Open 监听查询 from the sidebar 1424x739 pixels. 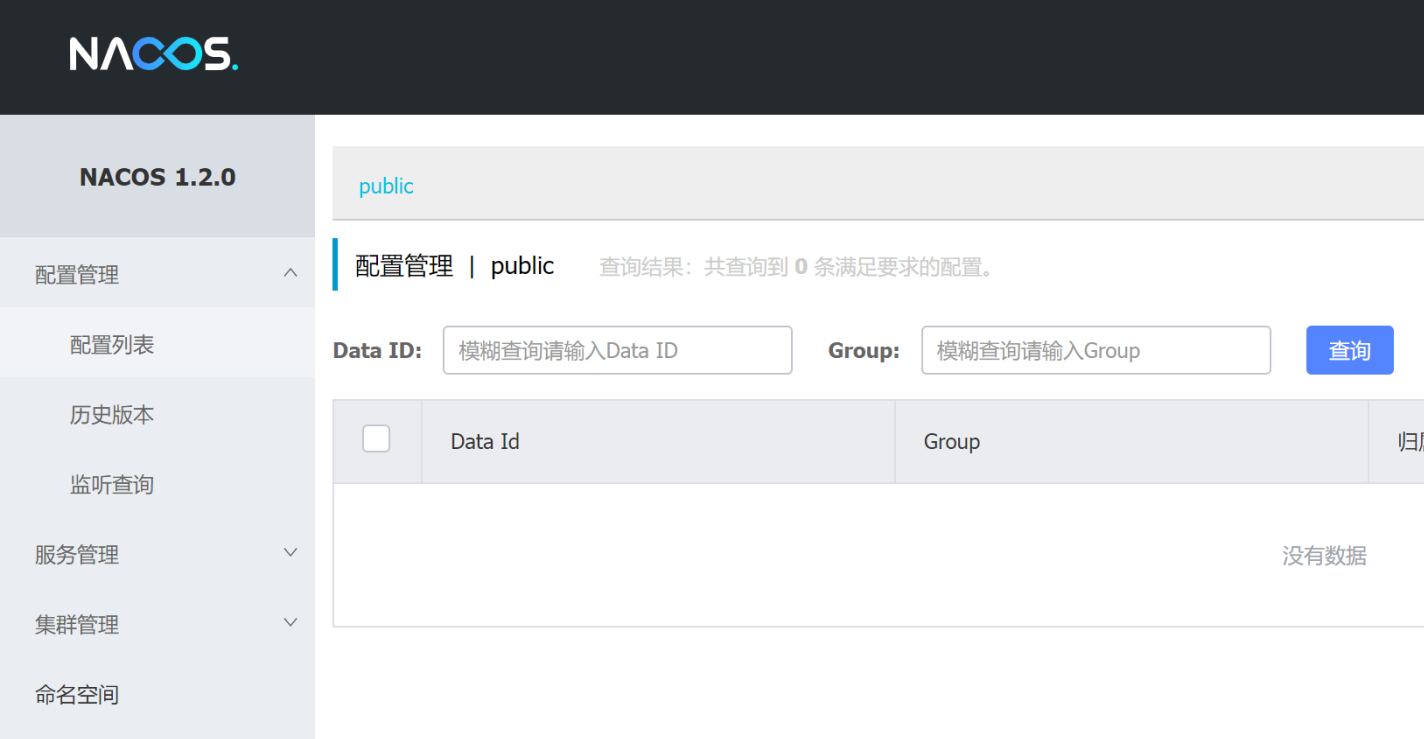pos(112,485)
